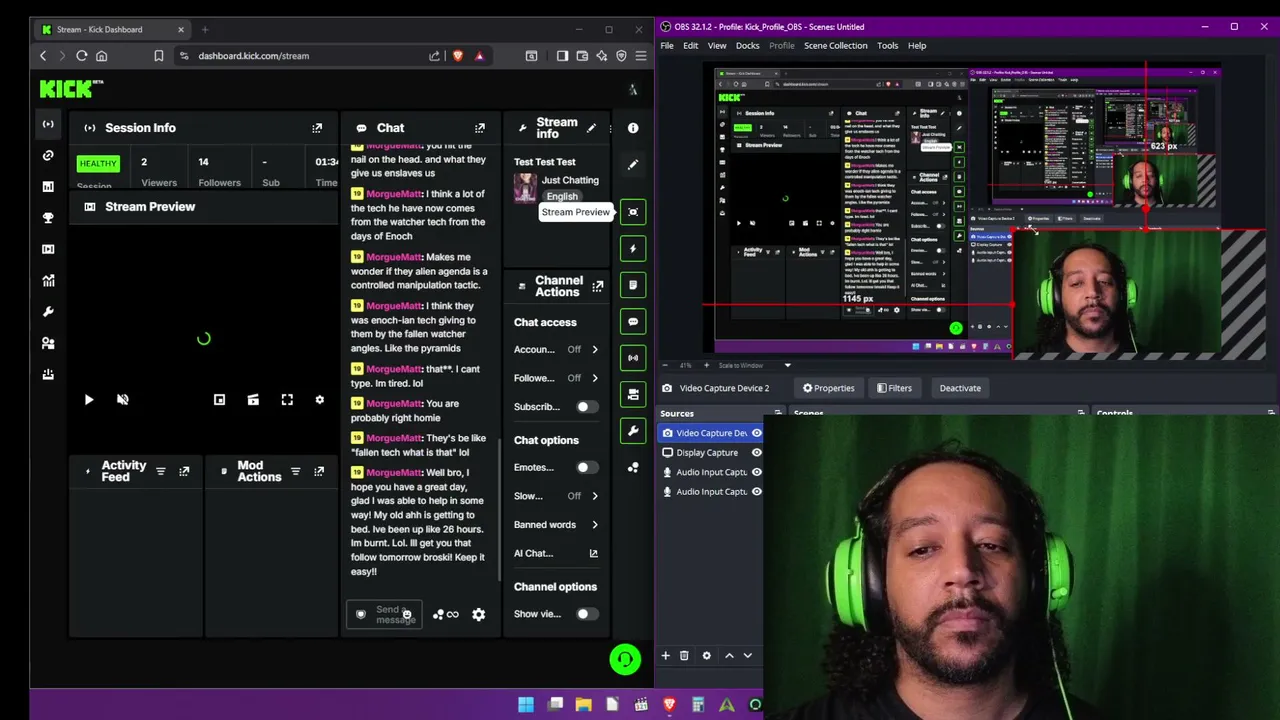Image resolution: width=1280 pixels, height=720 pixels.
Task: Toggle the Show viewer count switch
Action: [587, 614]
